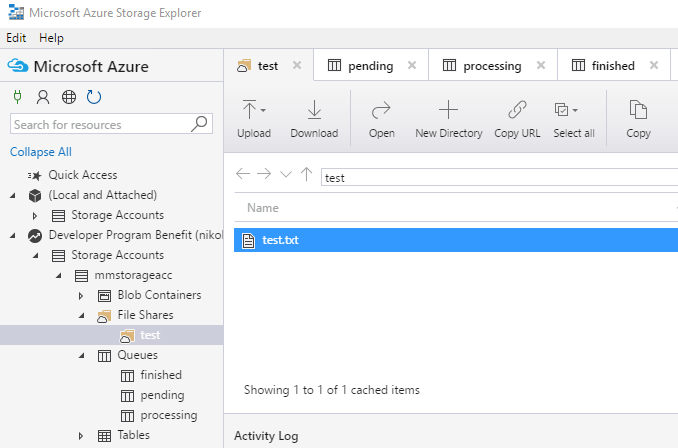Click the File Shares folder icon
Viewport: 678px width, 448px height.
104,316
